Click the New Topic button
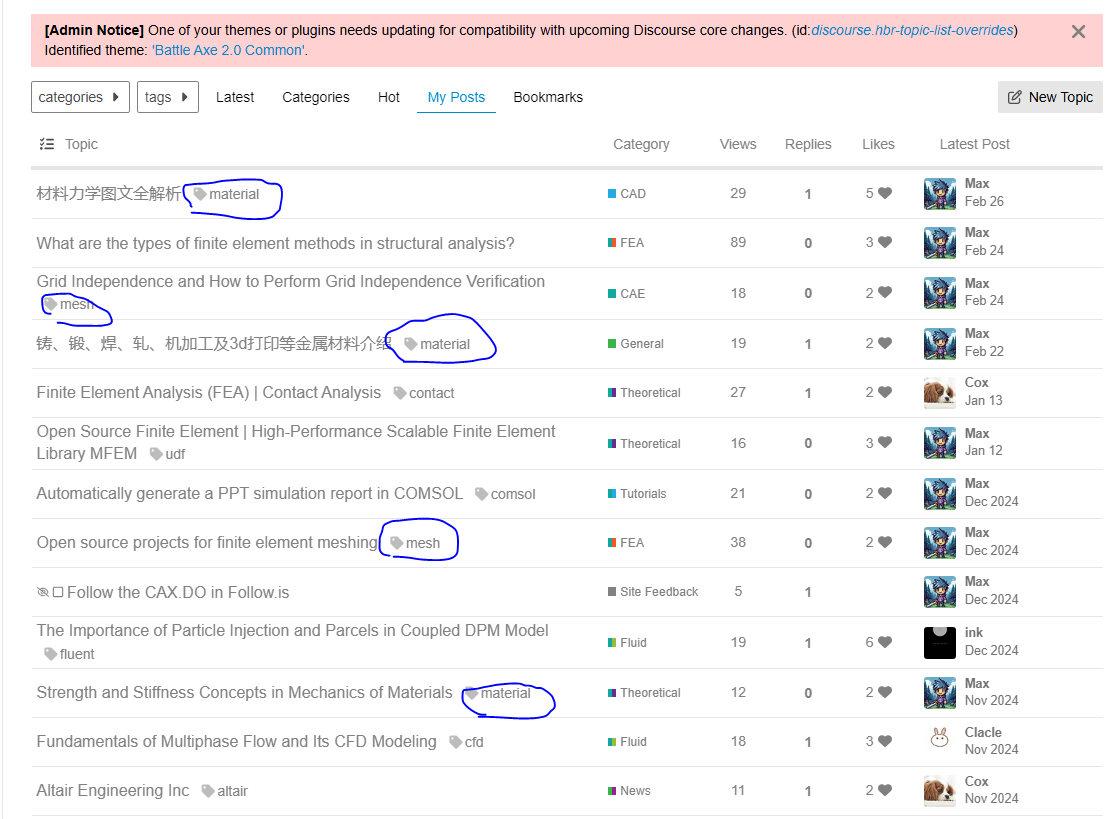The image size is (1105, 819). click(1050, 97)
